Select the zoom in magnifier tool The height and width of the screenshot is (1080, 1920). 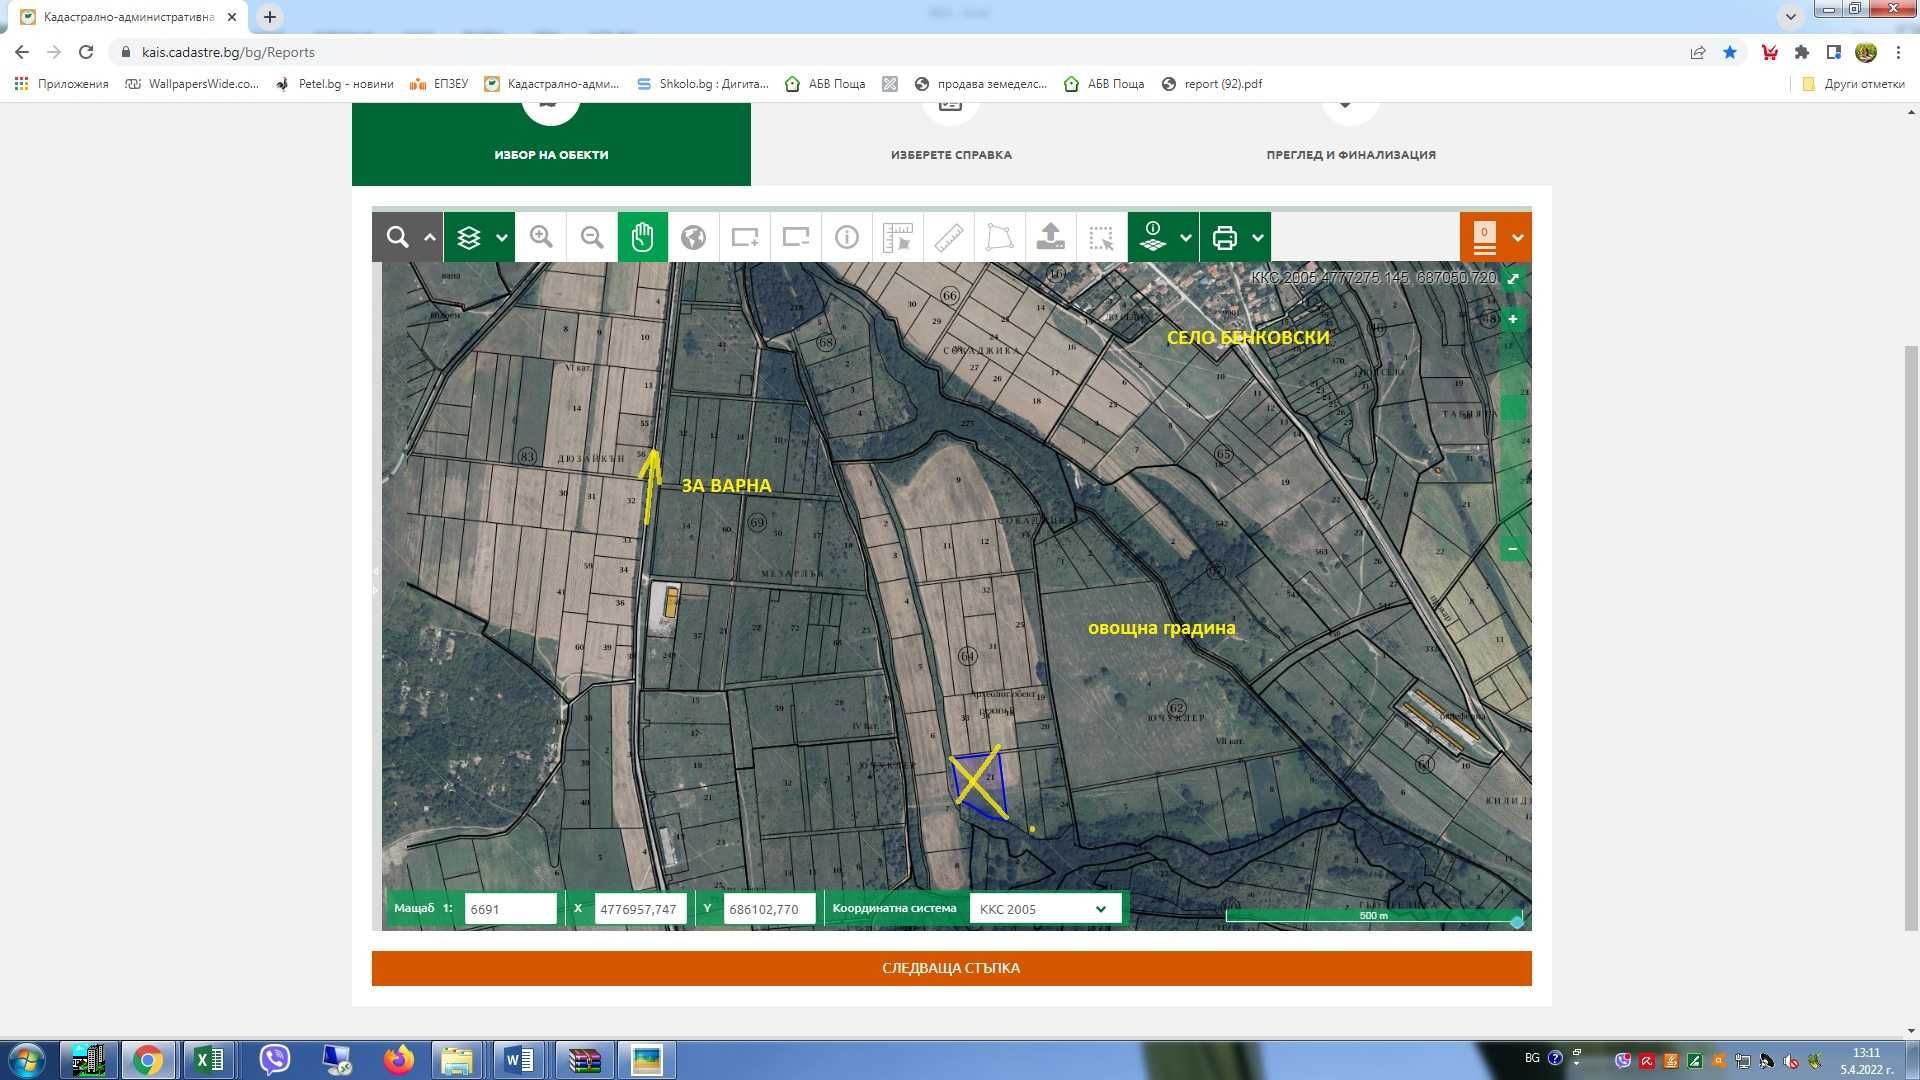541,237
